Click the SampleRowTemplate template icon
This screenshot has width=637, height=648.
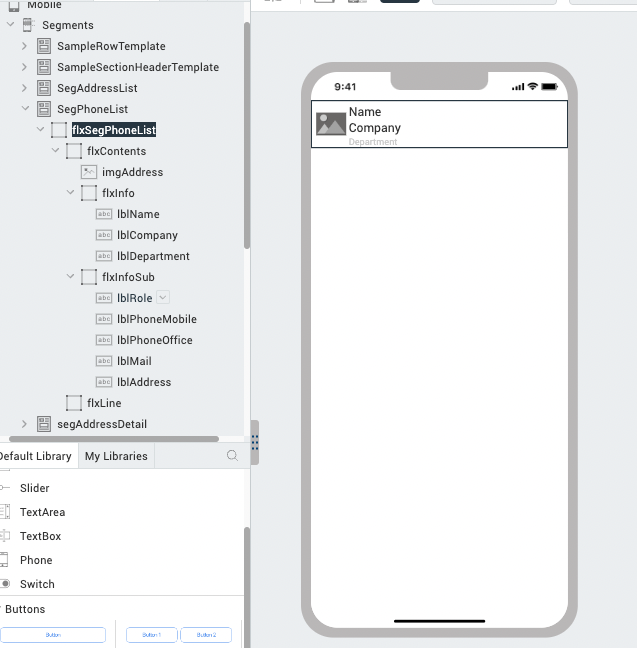(44, 46)
